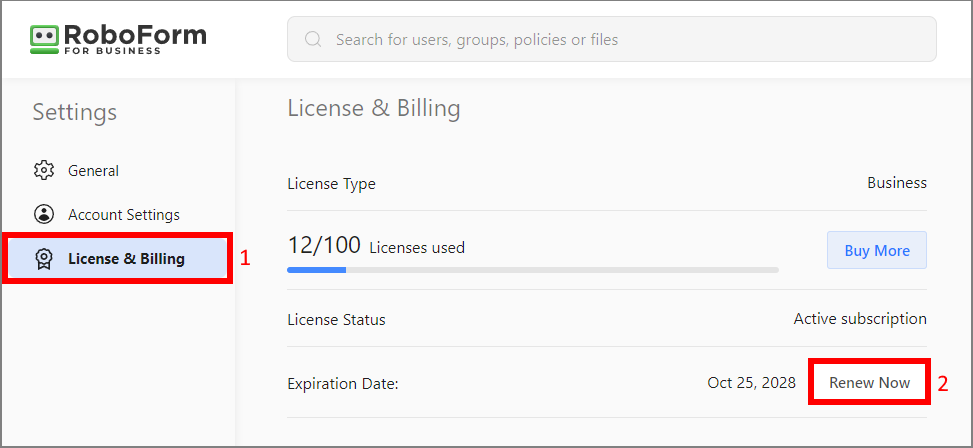Click the Business license type value
This screenshot has height=448, width=973.
click(x=896, y=183)
